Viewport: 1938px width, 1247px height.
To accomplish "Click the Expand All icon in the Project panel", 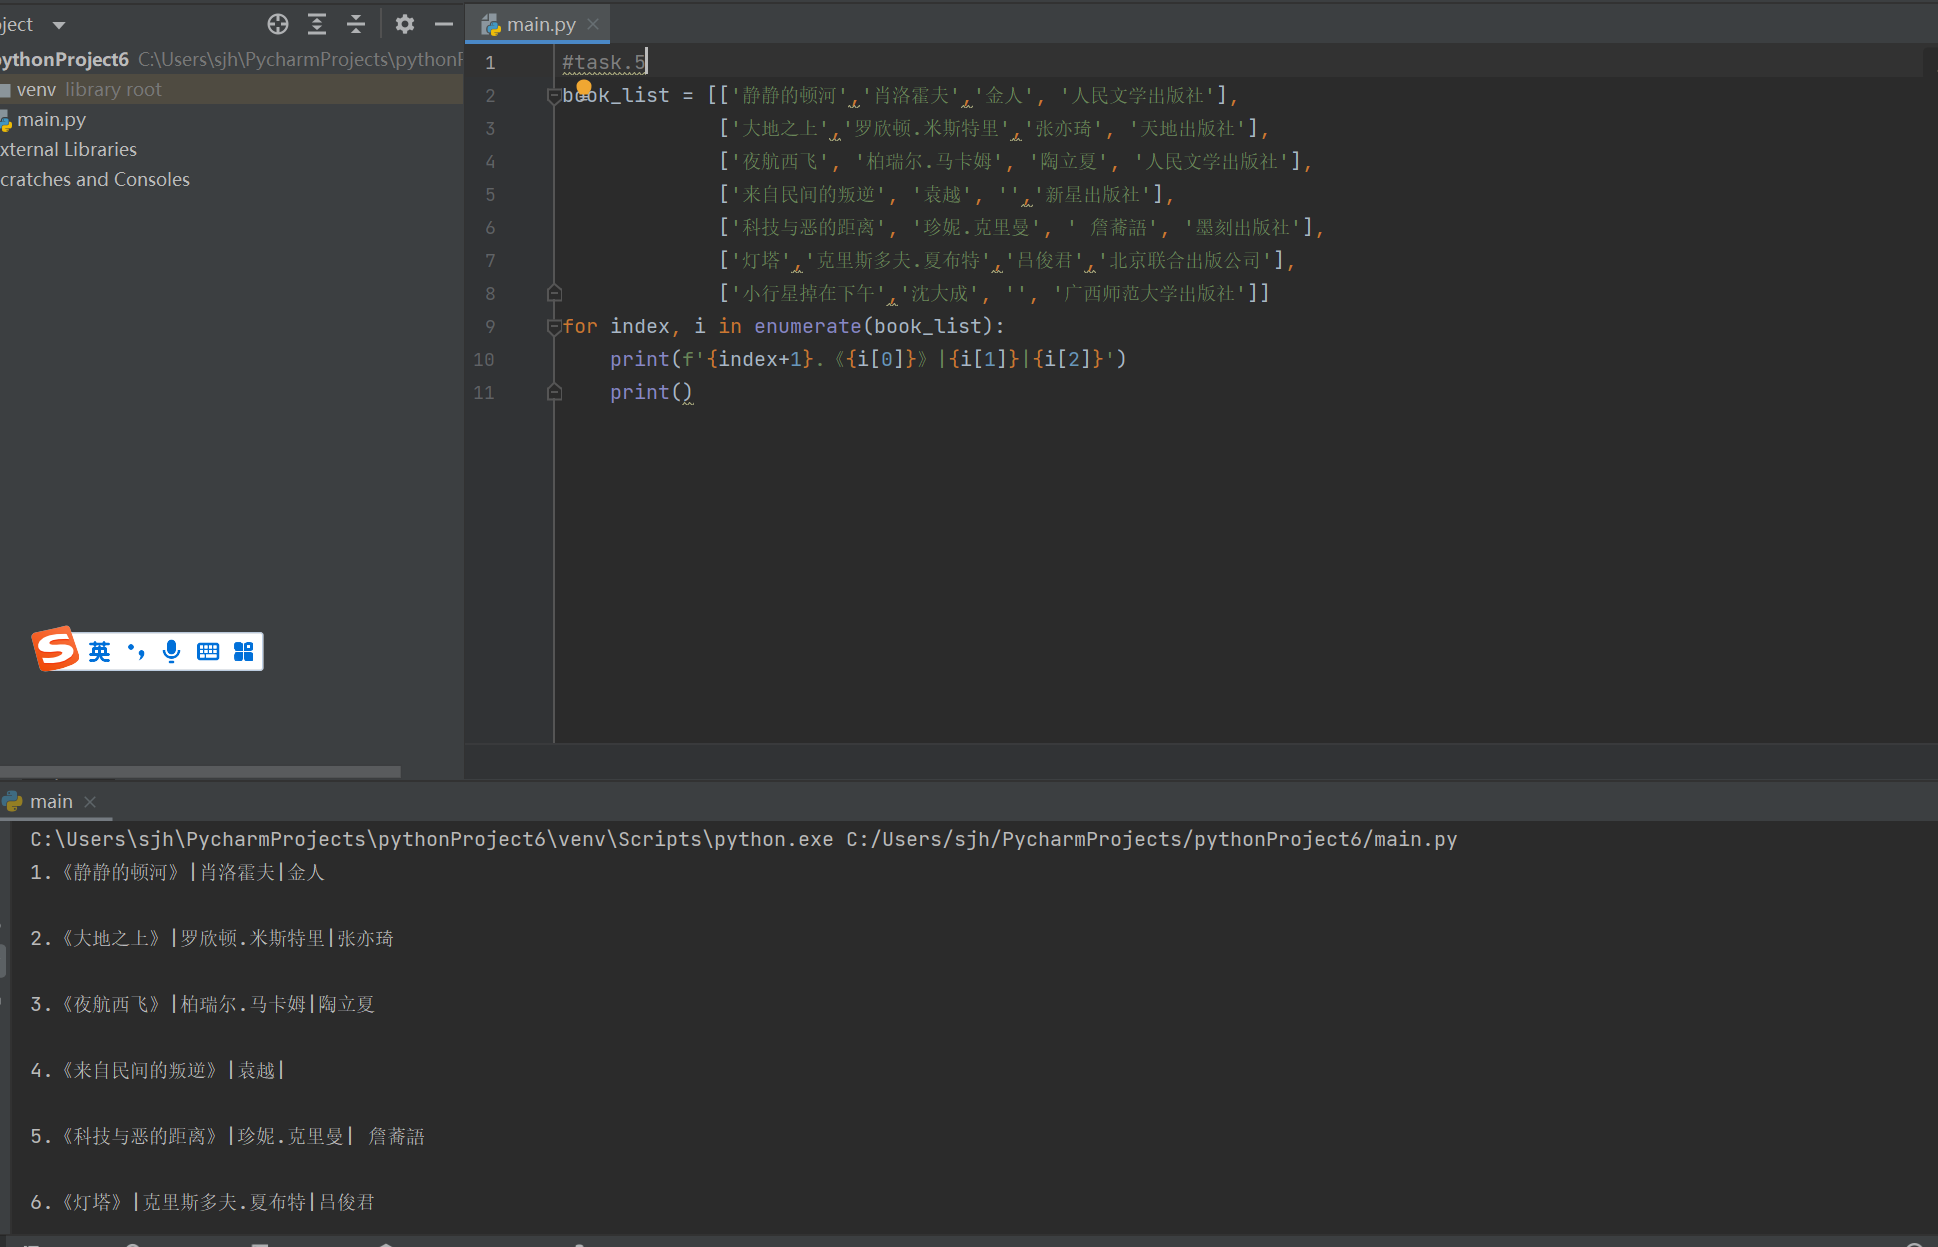I will [317, 24].
